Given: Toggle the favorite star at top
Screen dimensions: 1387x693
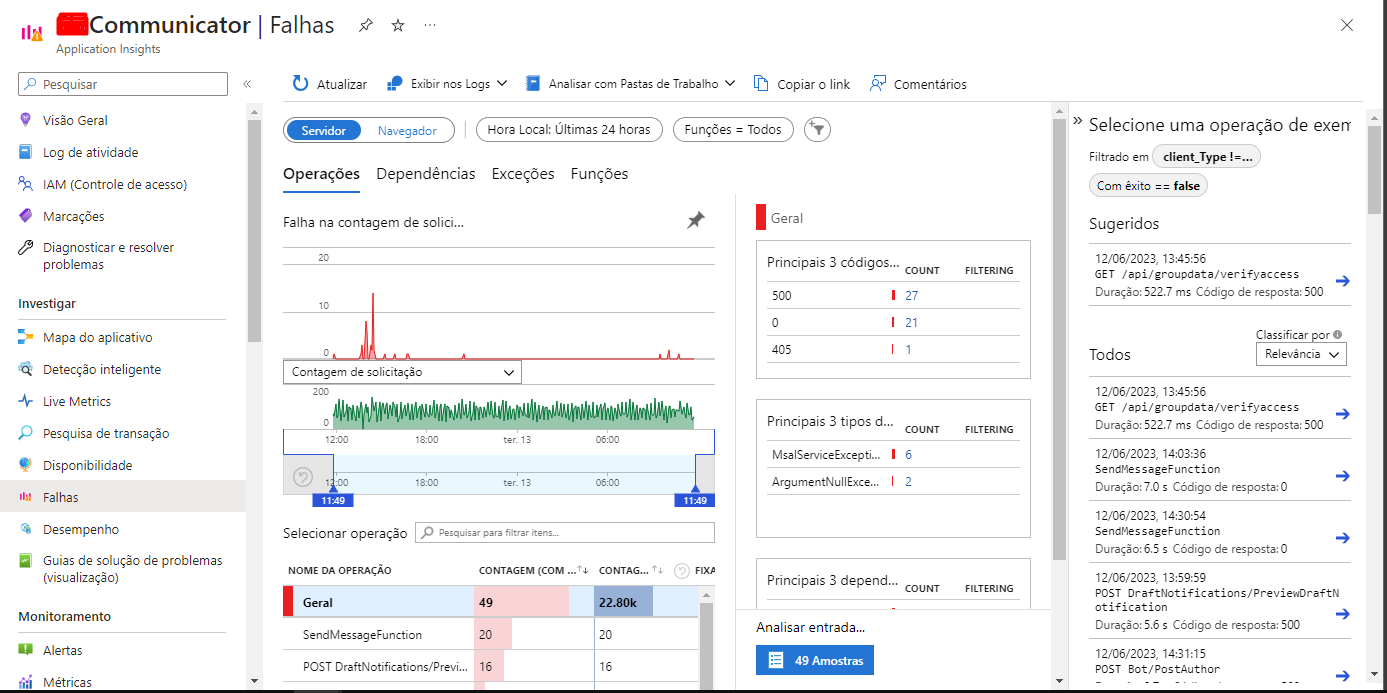Looking at the screenshot, I should click(x=397, y=26).
